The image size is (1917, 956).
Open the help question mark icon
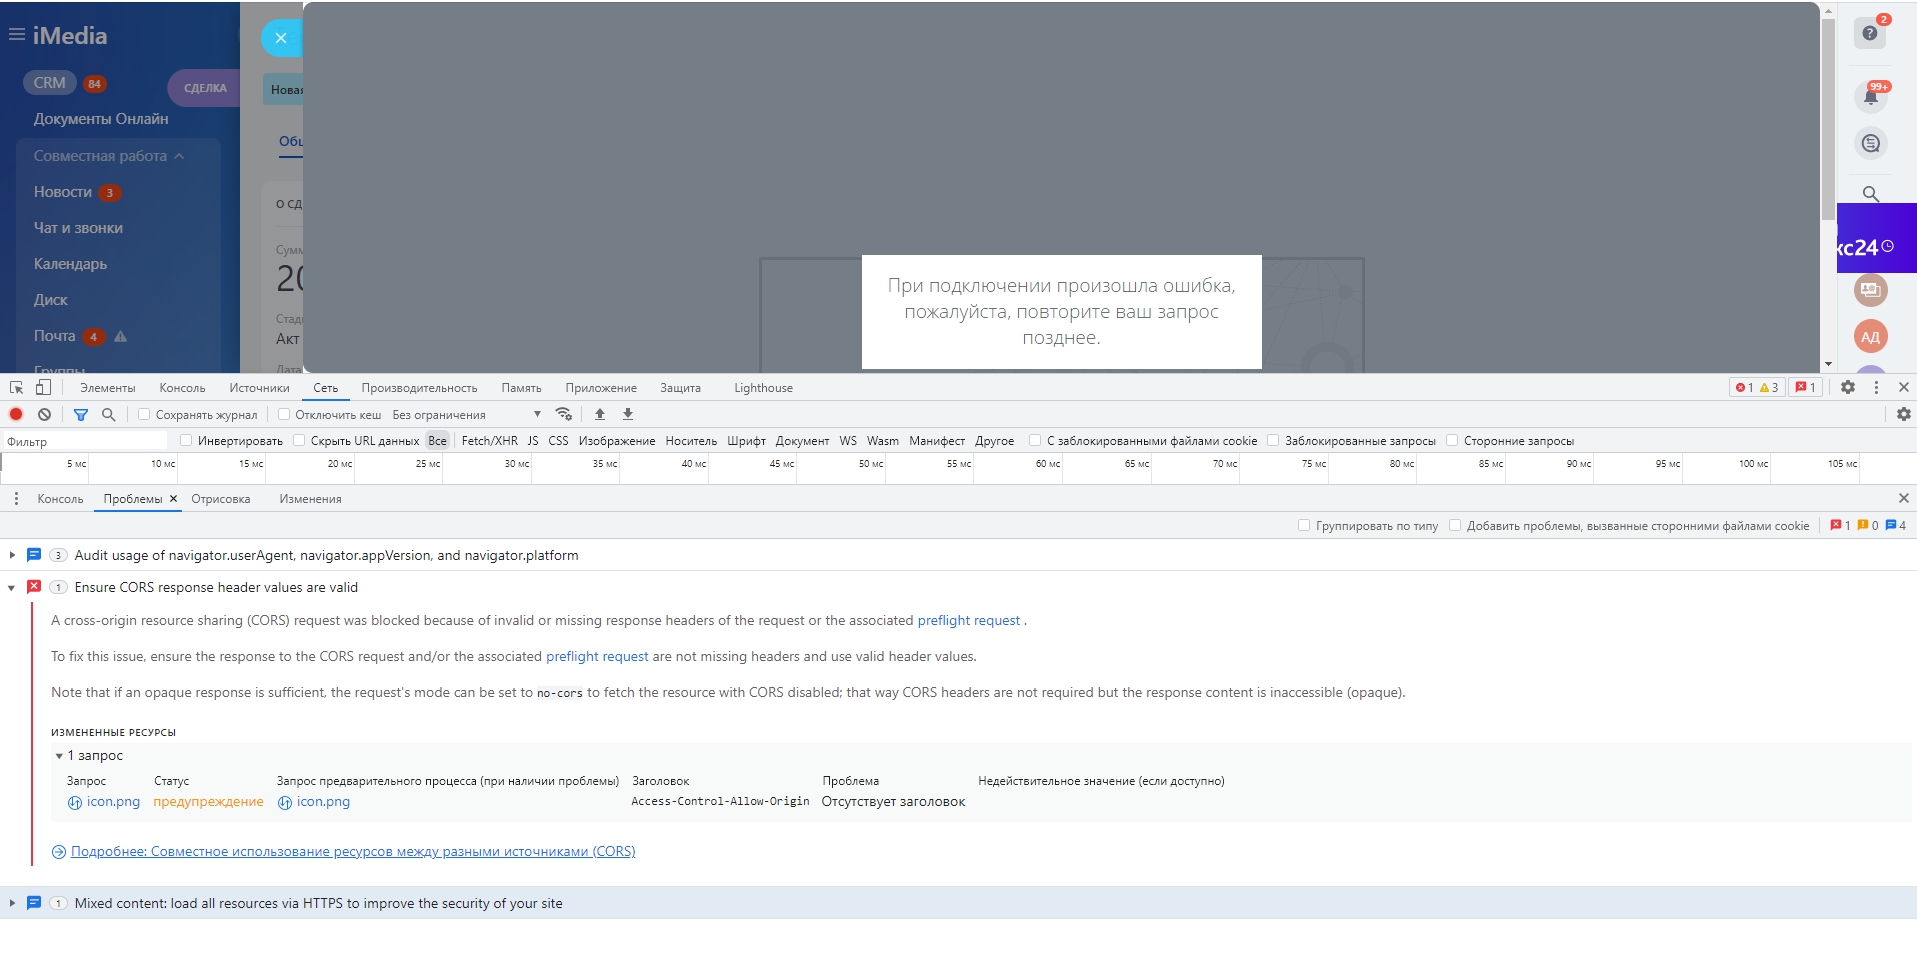coord(1870,33)
